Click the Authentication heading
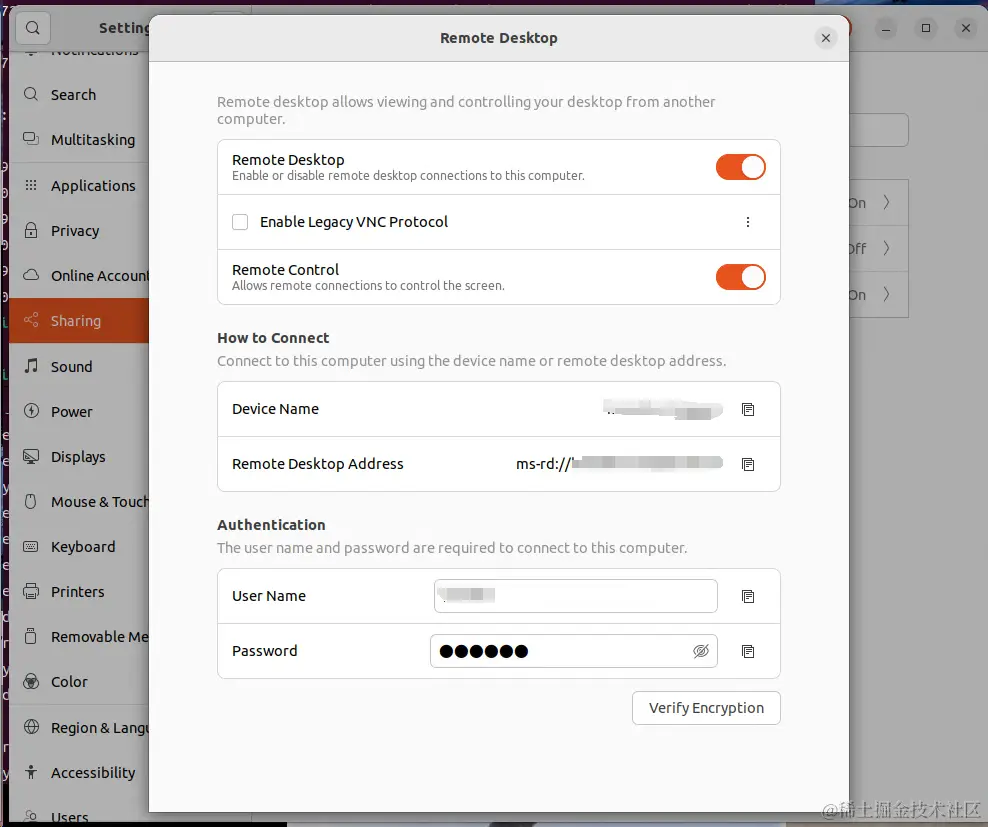The height and width of the screenshot is (827, 988). point(271,525)
